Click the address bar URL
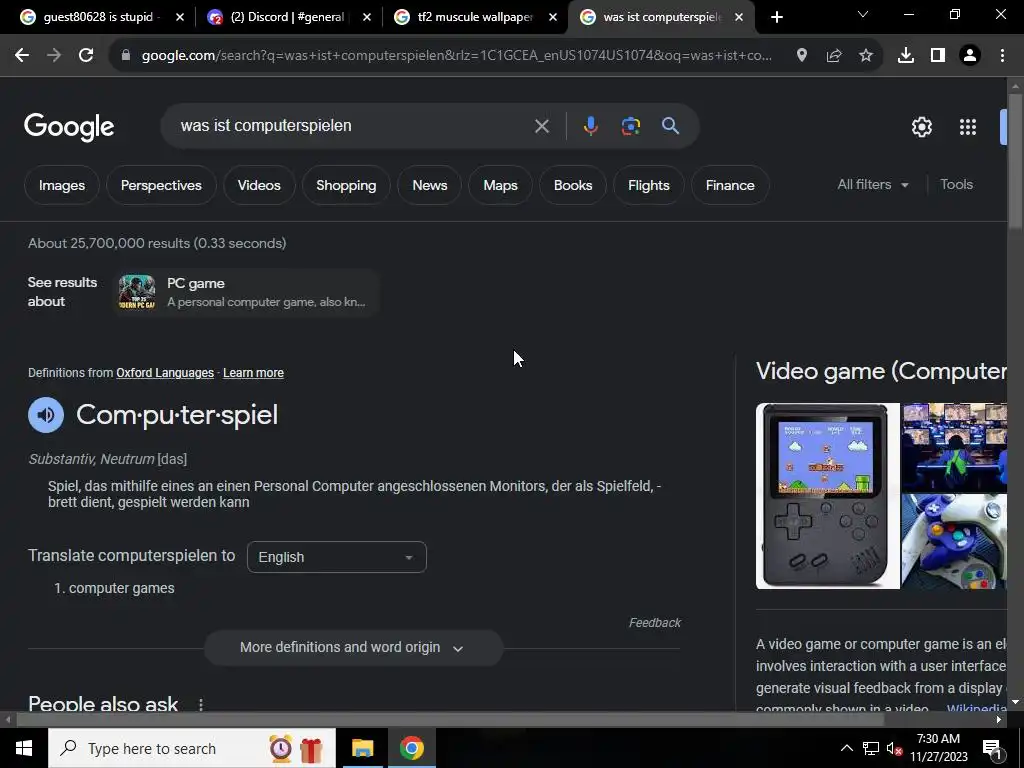Viewport: 1024px width, 768px height. coord(457,56)
